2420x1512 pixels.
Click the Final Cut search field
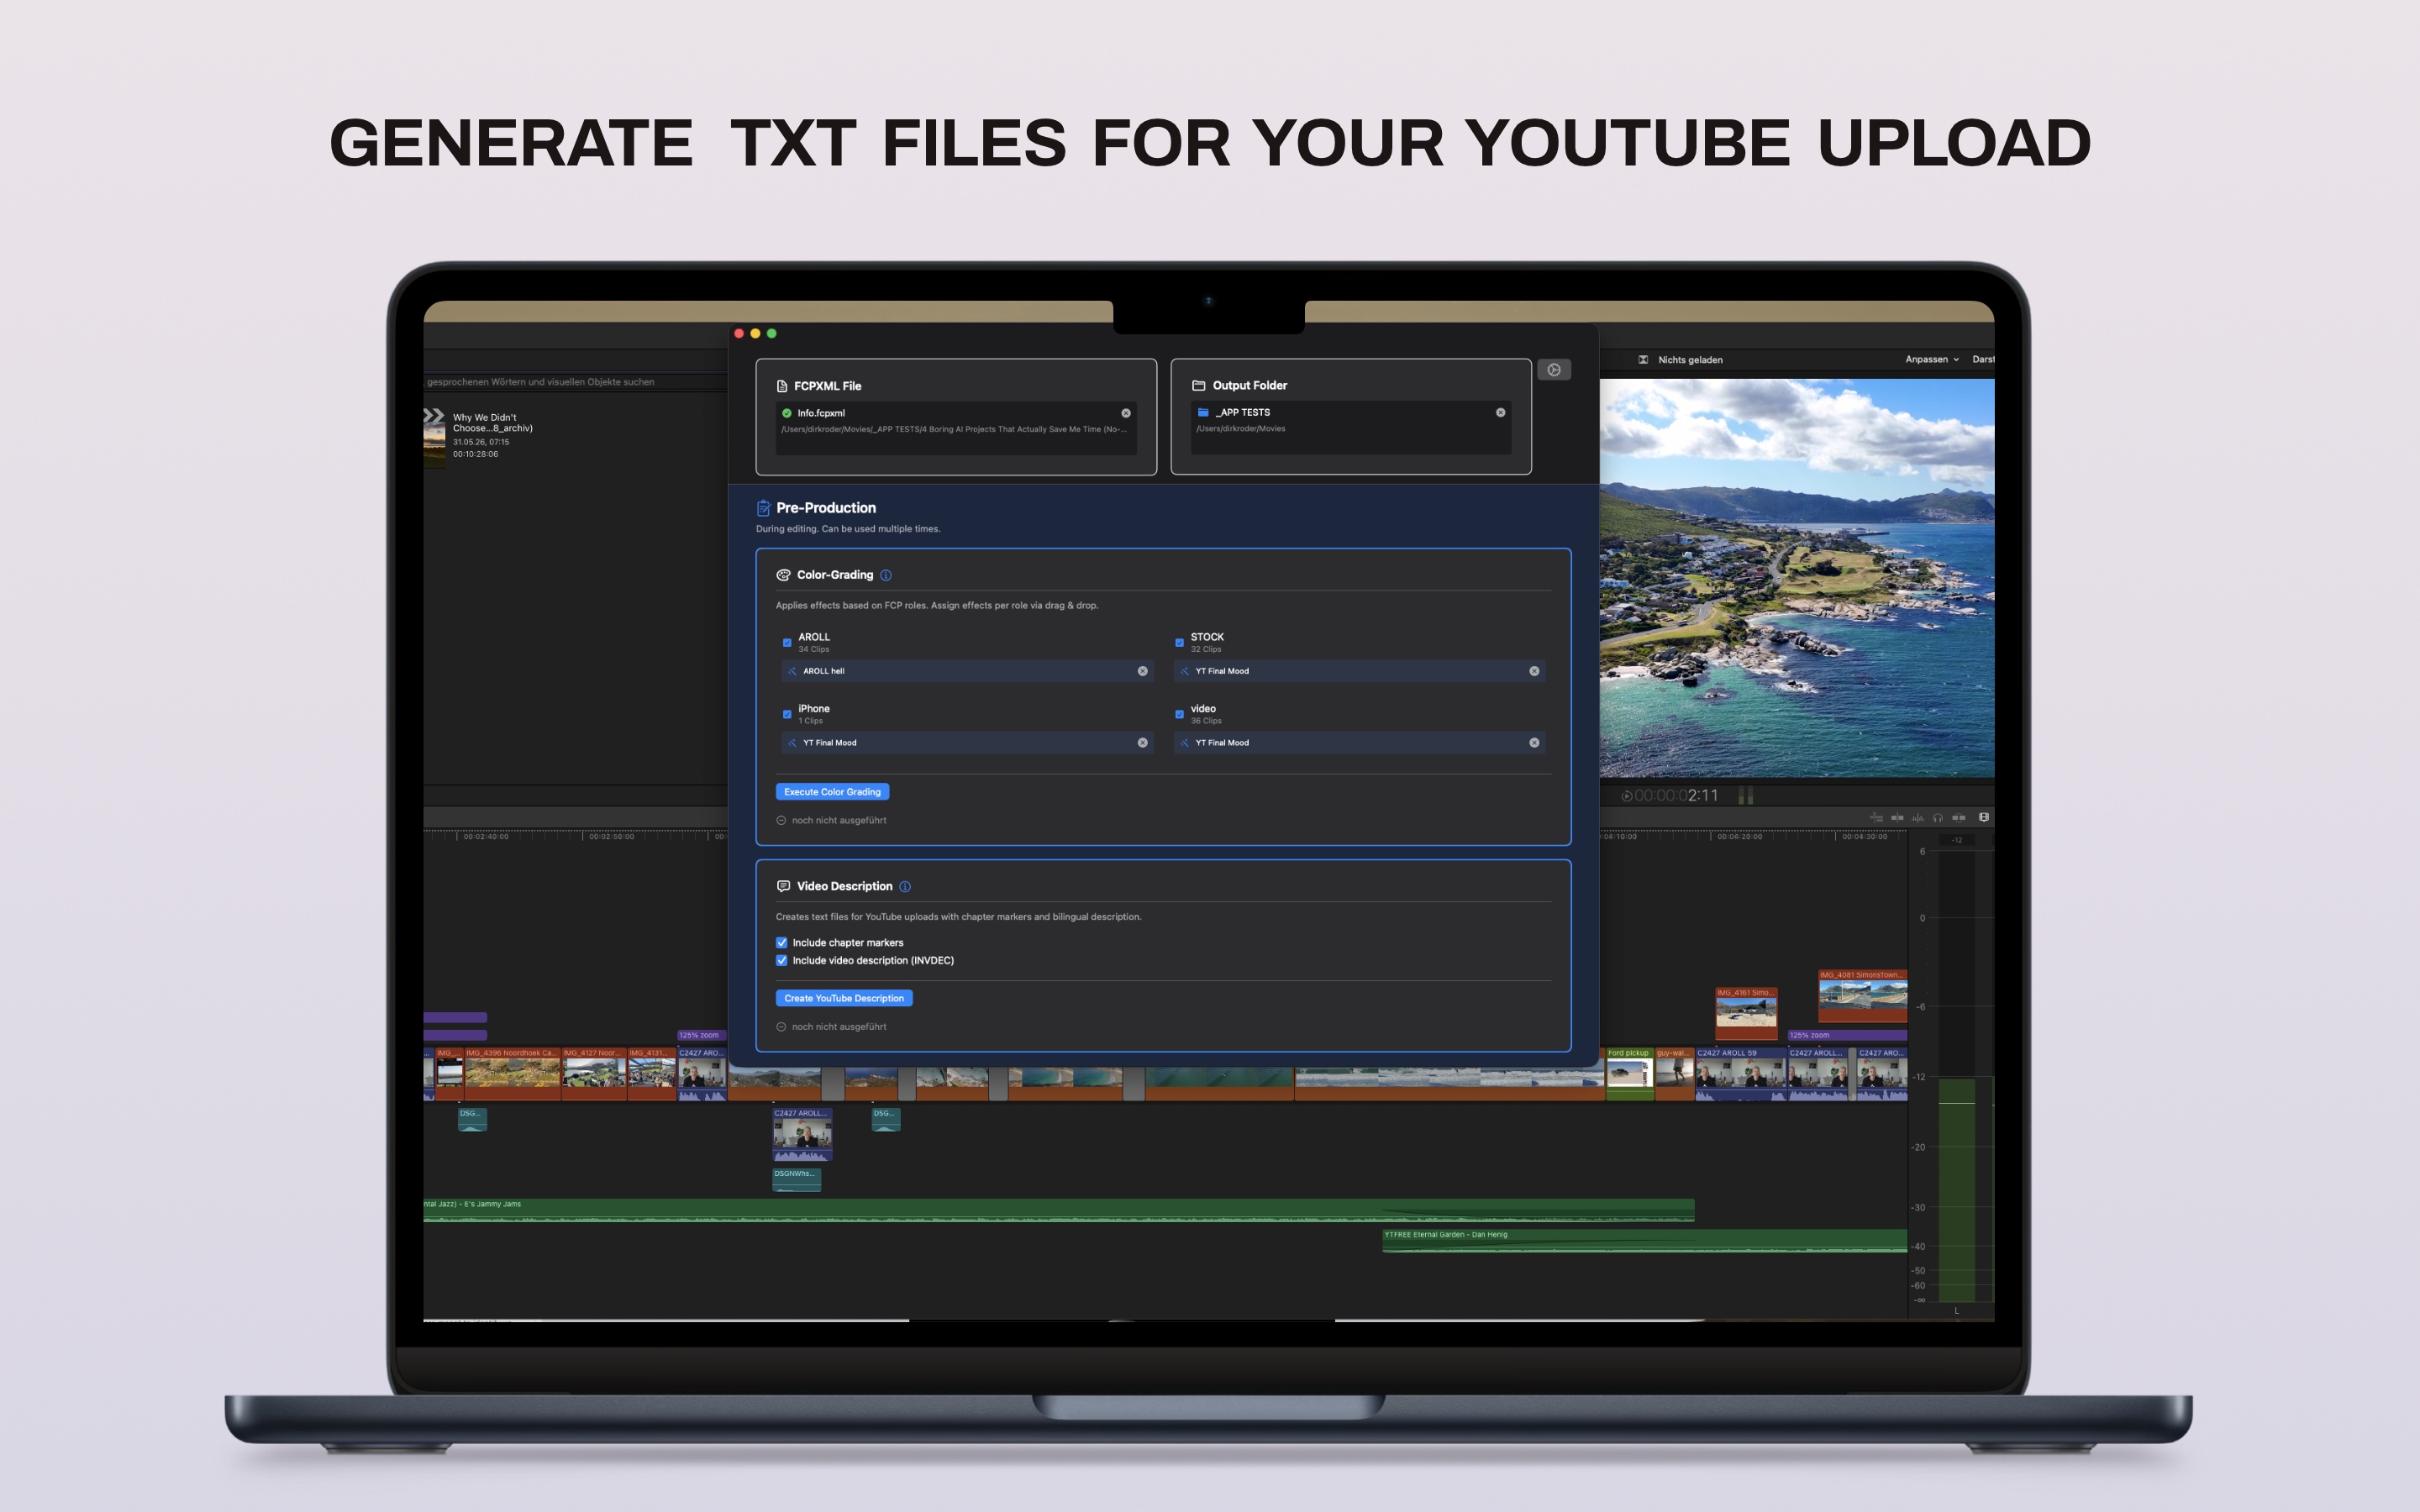(576, 382)
